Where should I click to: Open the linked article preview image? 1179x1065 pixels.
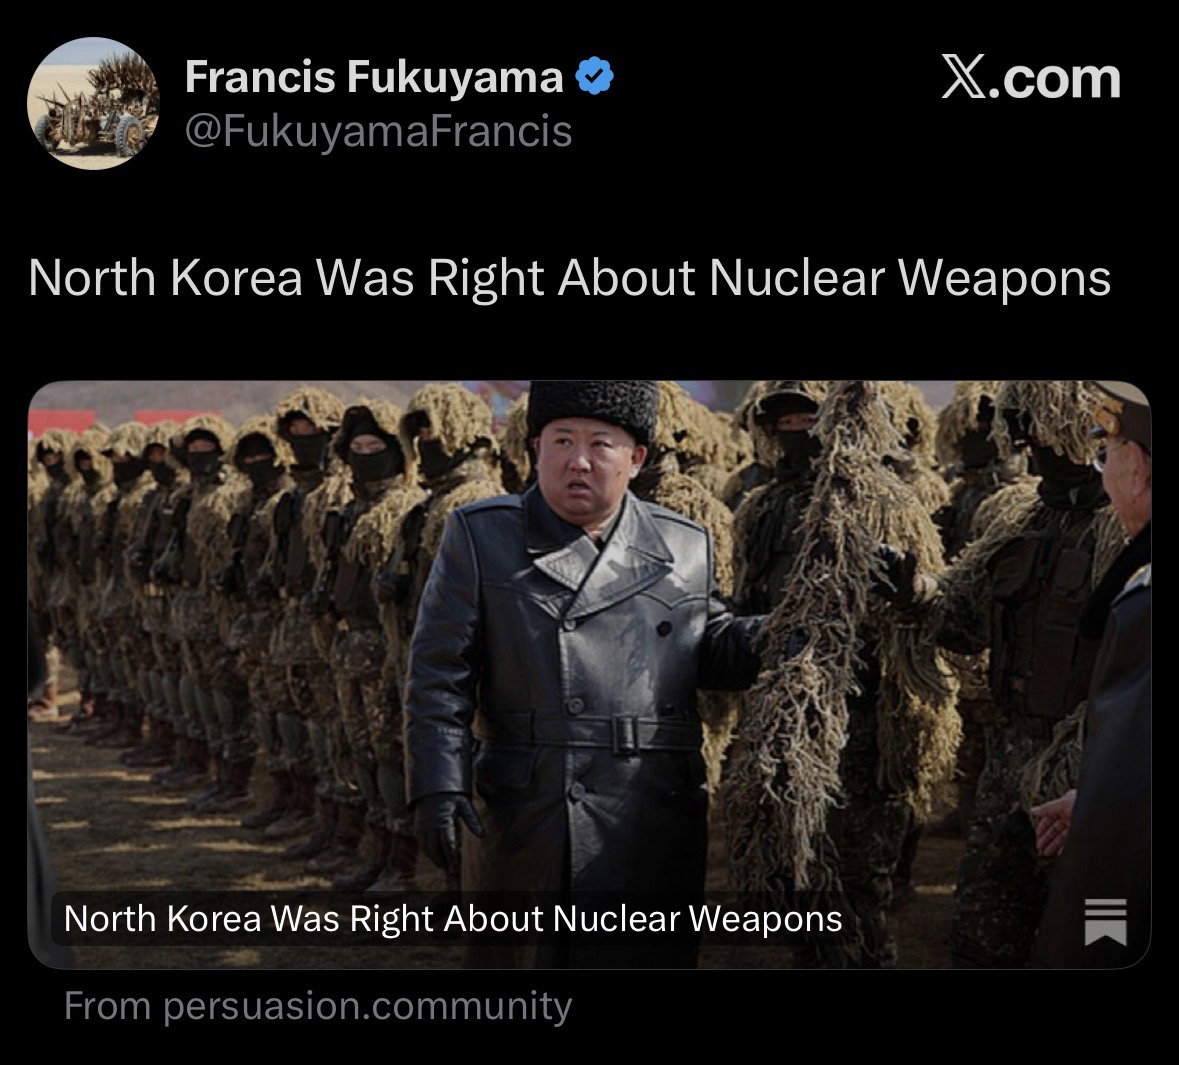coord(590,675)
